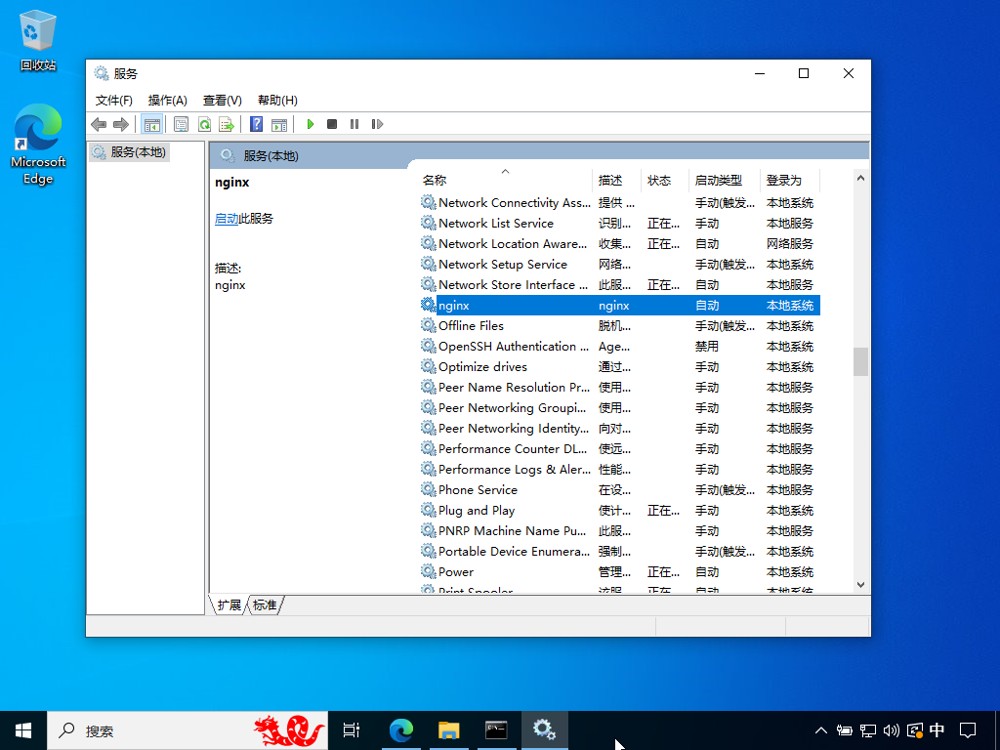Image resolution: width=1000 pixels, height=750 pixels.
Task: Open the 操作(A) menu
Action: 168,100
